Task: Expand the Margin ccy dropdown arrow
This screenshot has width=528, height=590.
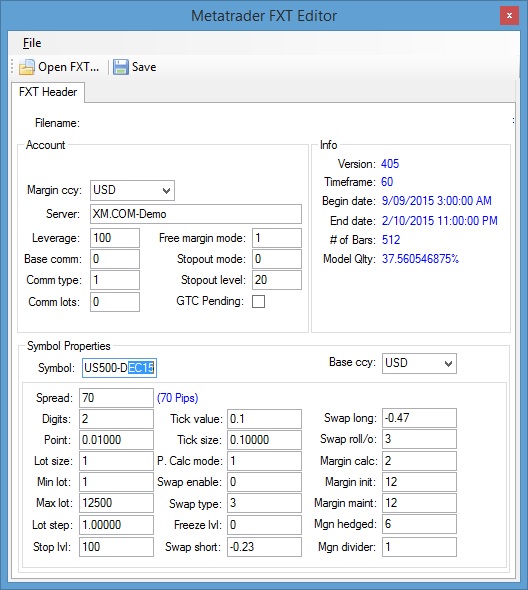Action: point(166,190)
